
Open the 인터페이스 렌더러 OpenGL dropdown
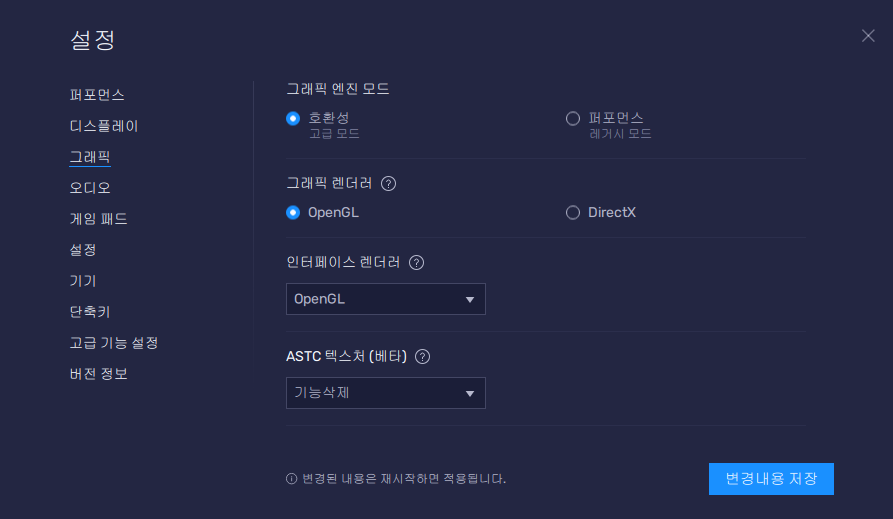point(385,299)
